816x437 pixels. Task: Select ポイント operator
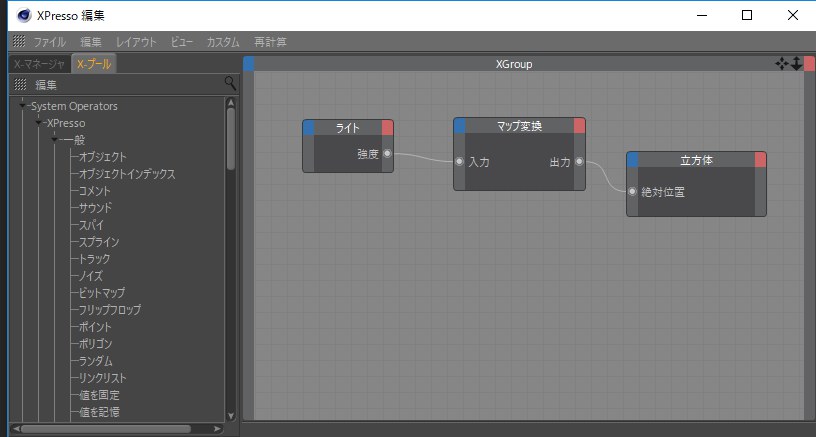[95, 327]
